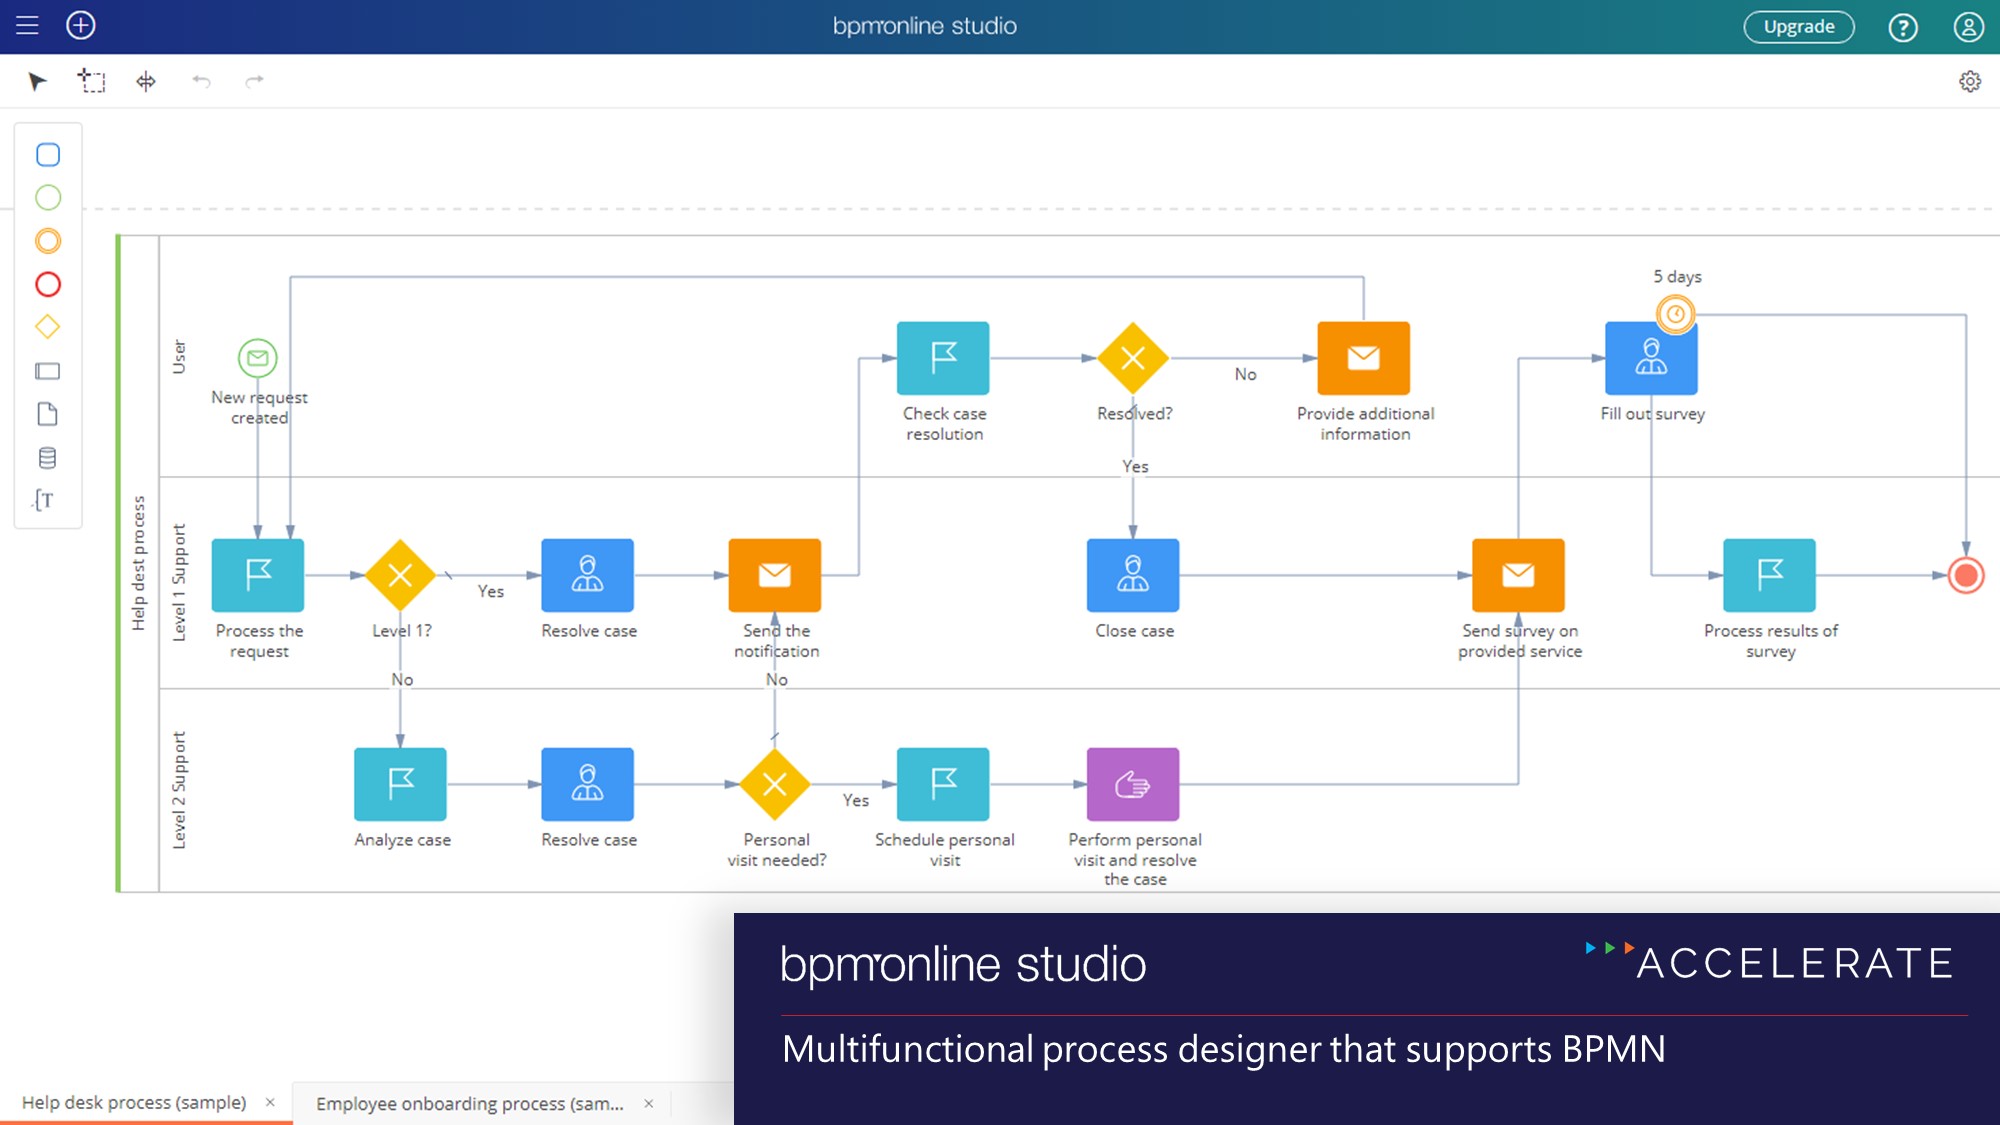
Task: Close the Help desk process tab
Action: [x=270, y=1102]
